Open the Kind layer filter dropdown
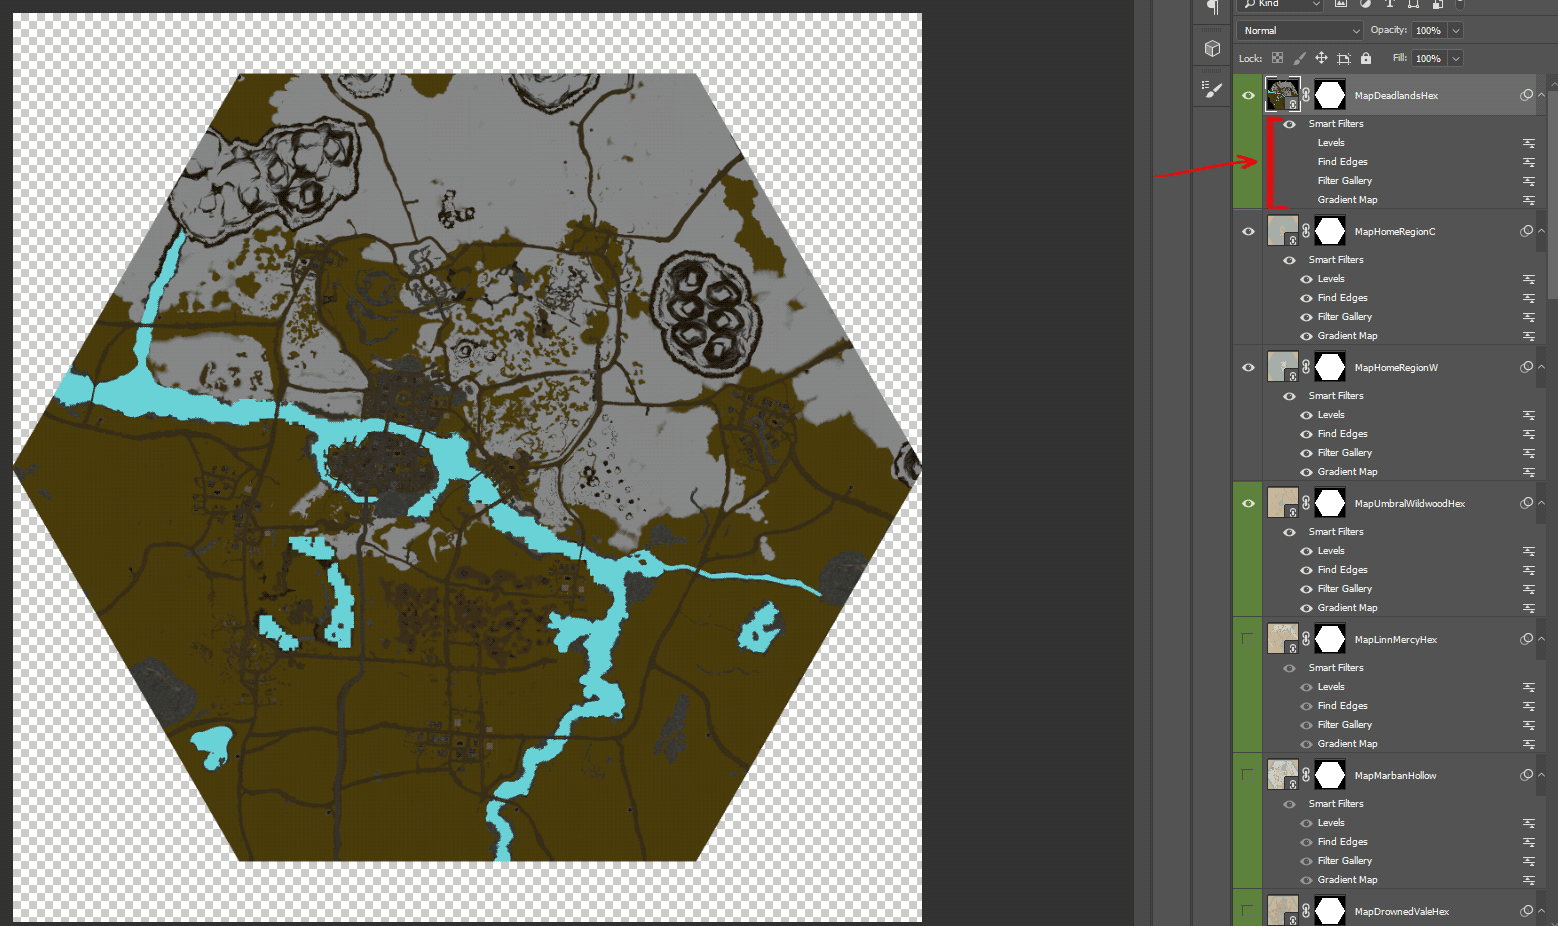 pos(1281,4)
